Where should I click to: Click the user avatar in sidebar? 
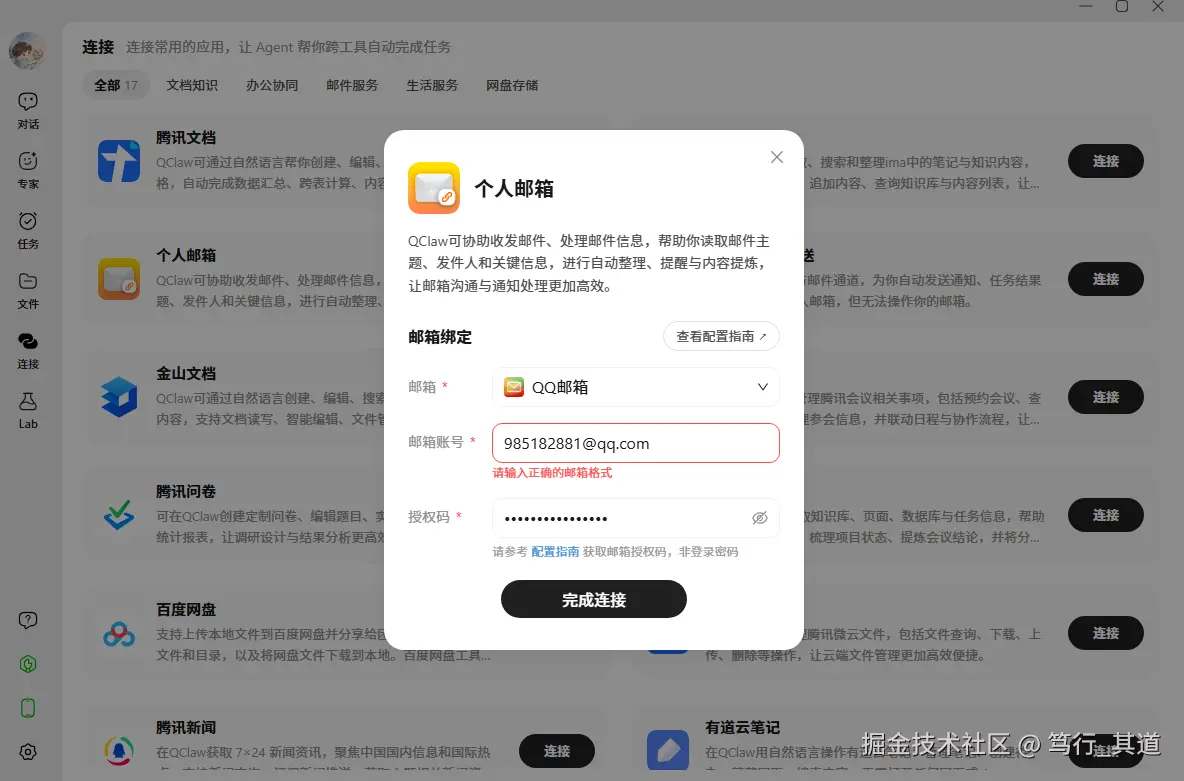coord(27,51)
